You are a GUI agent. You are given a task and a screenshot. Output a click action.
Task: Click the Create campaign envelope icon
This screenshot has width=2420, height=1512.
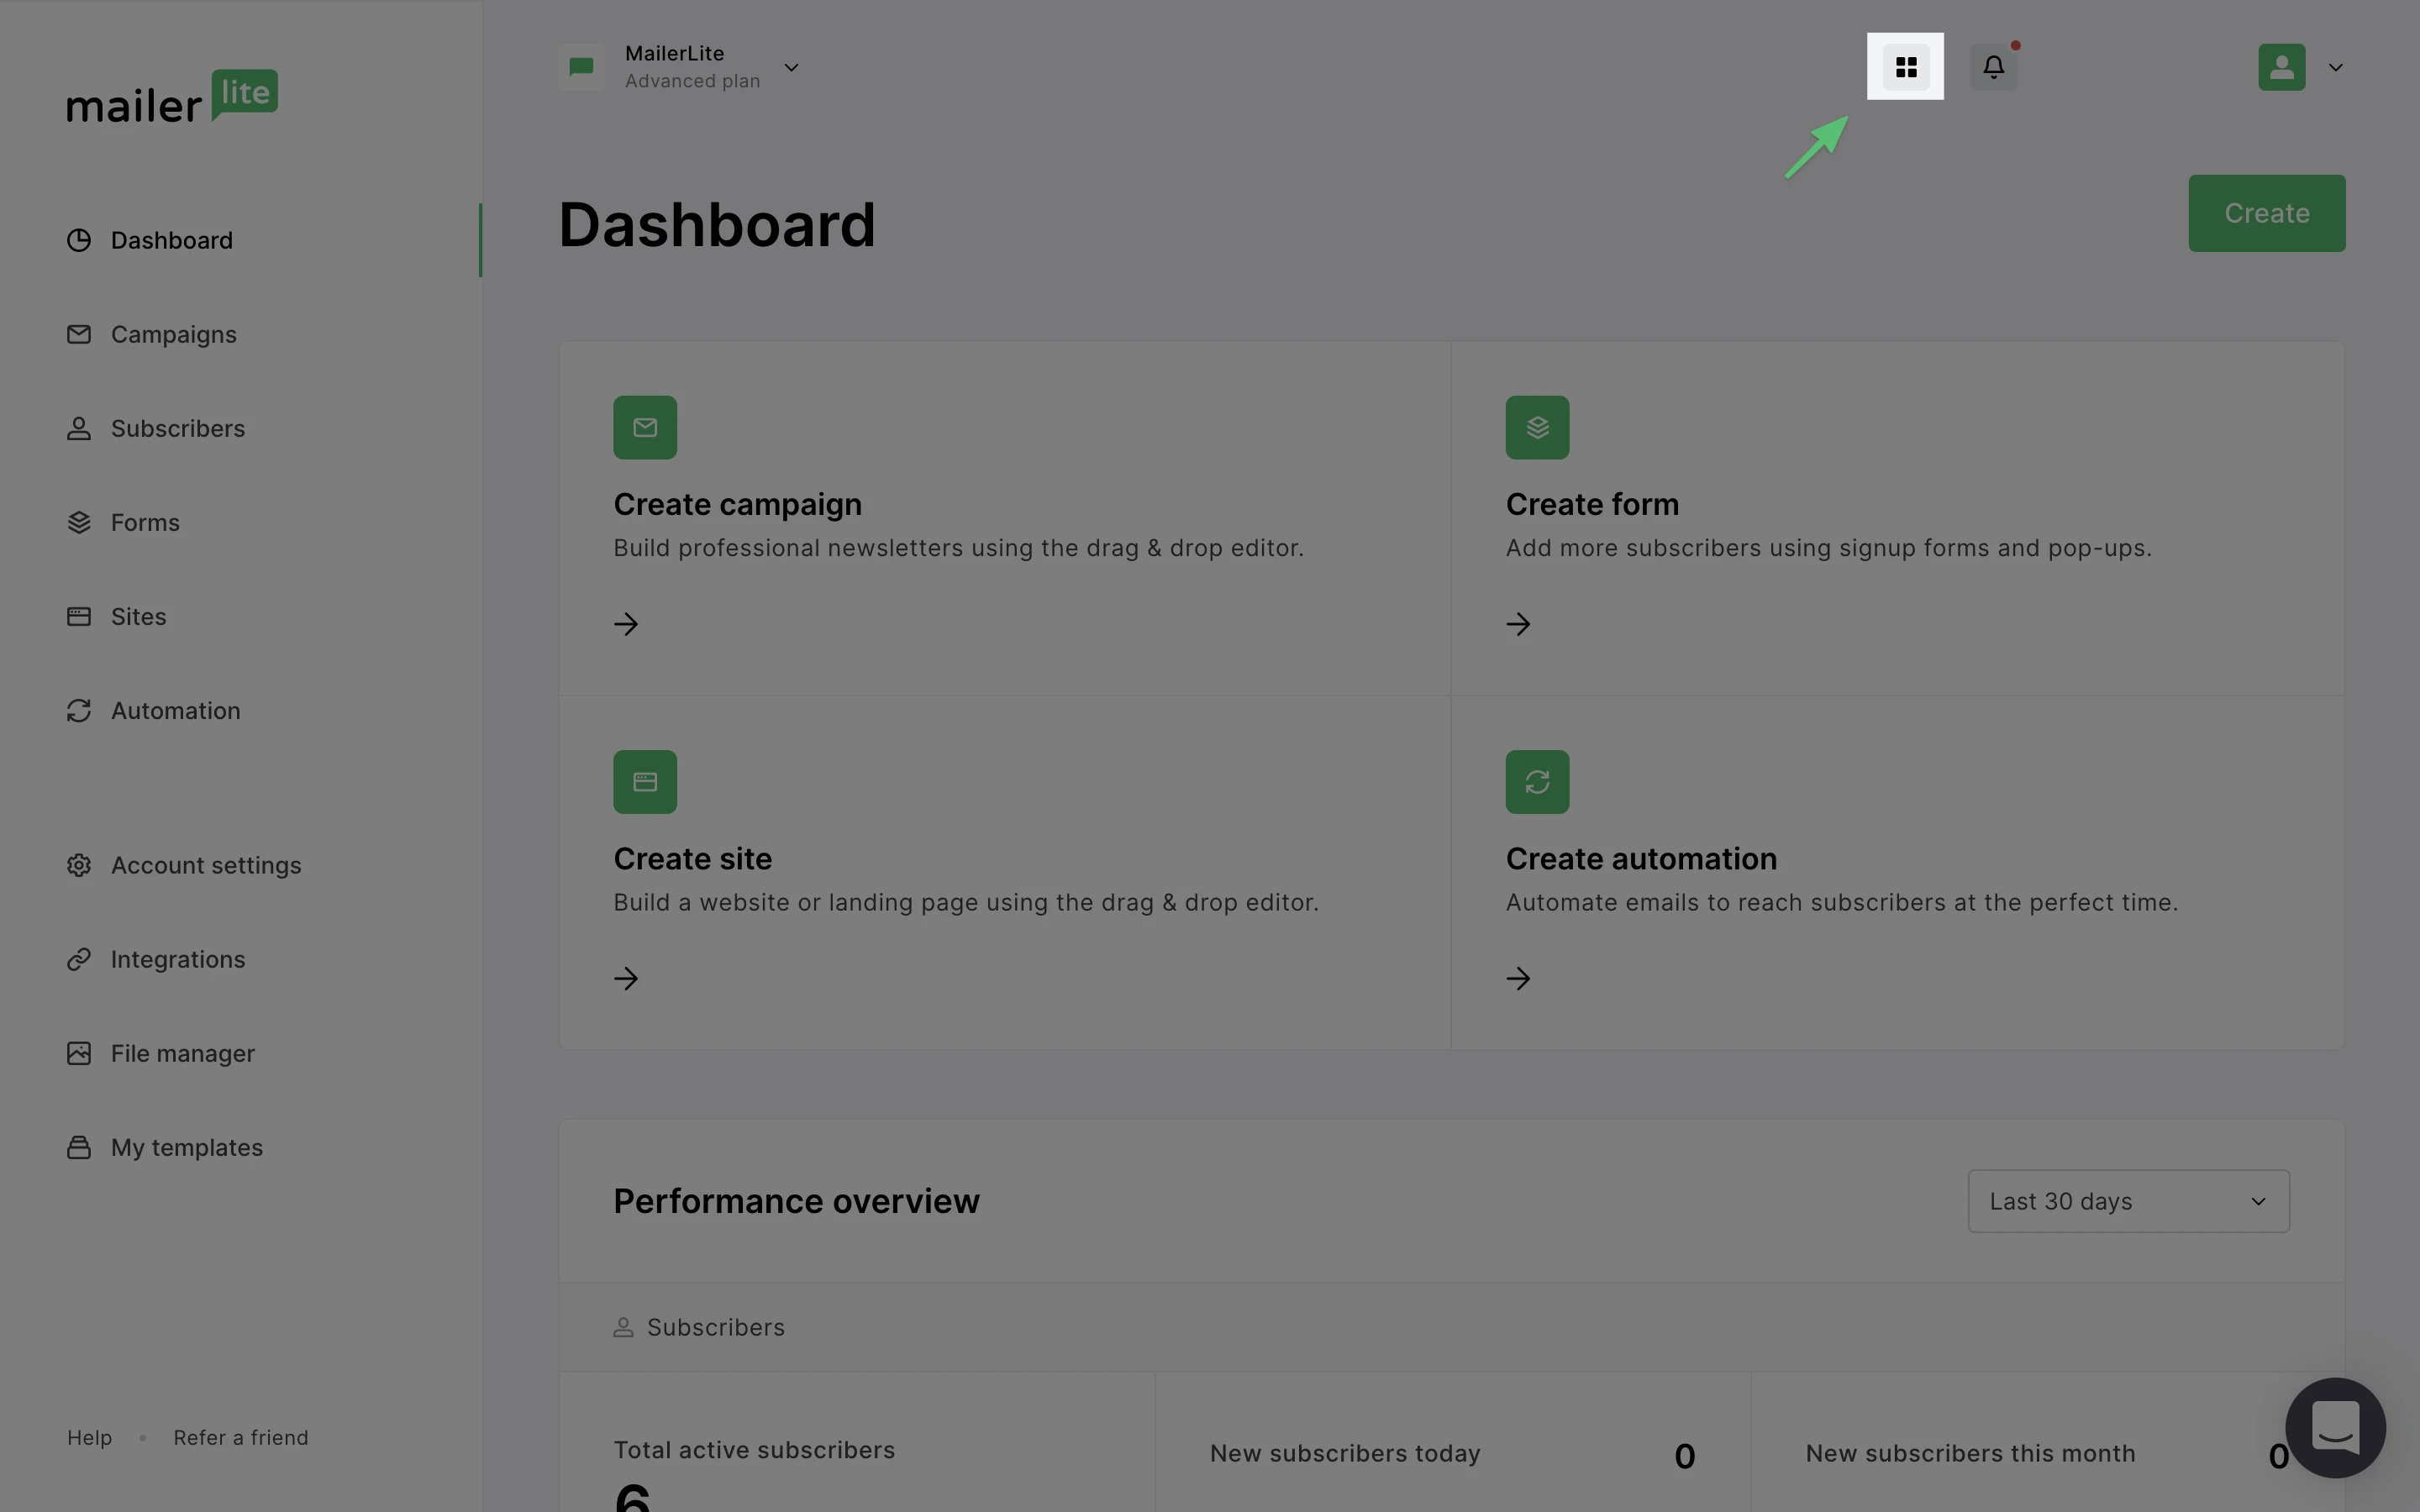click(x=645, y=428)
